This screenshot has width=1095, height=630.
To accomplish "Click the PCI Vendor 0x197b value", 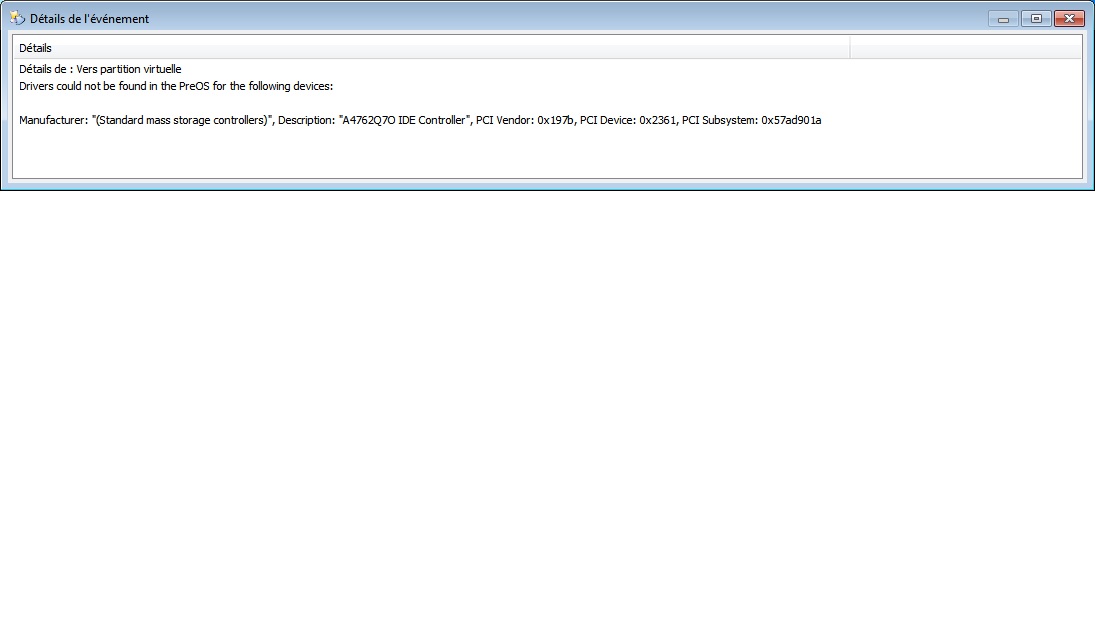I will [555, 120].
